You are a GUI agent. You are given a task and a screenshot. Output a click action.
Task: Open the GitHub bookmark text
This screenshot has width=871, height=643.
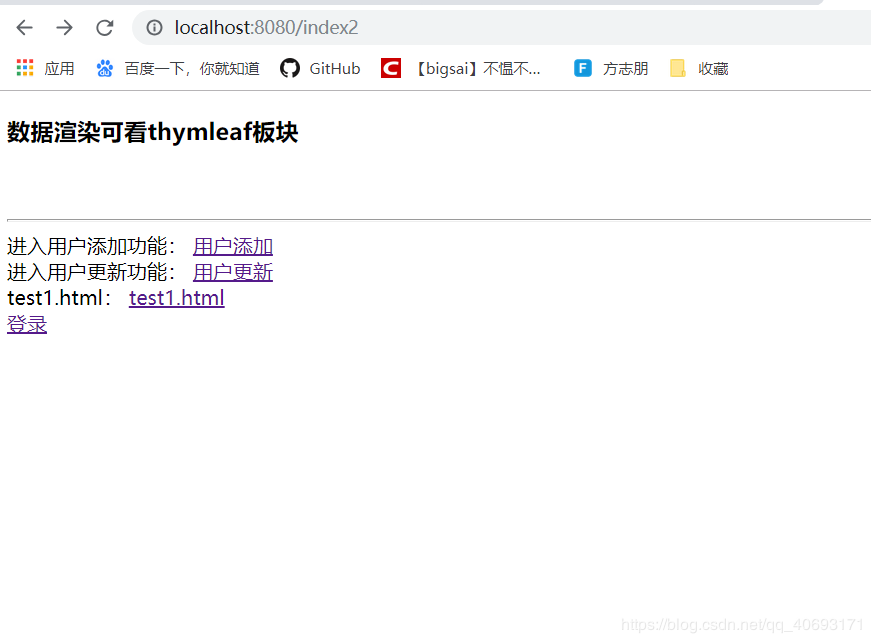pyautogui.click(x=335, y=68)
